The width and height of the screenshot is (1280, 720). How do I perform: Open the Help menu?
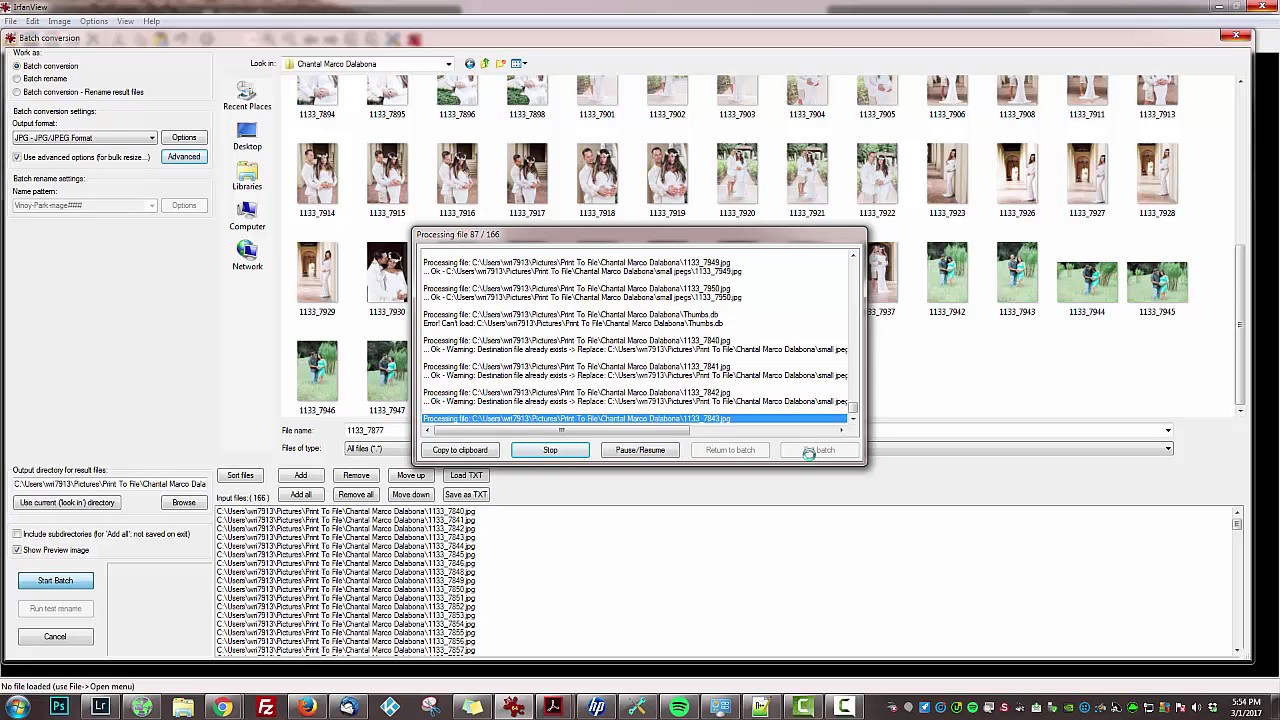point(151,21)
